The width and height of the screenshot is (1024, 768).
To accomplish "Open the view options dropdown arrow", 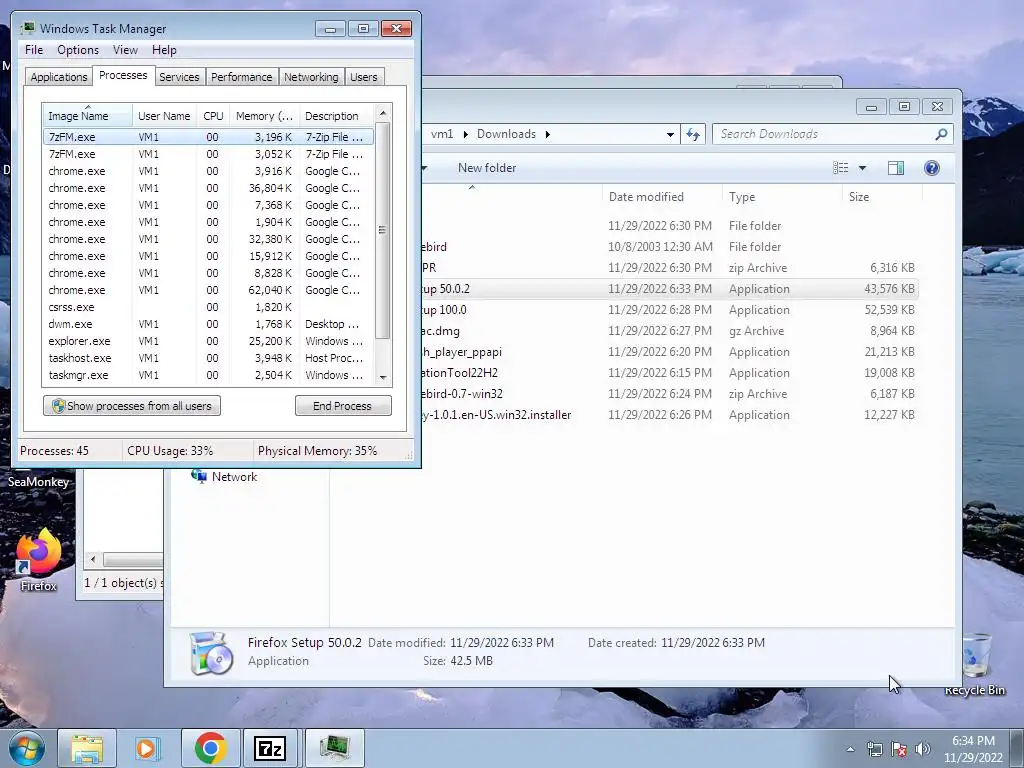I will 862,168.
